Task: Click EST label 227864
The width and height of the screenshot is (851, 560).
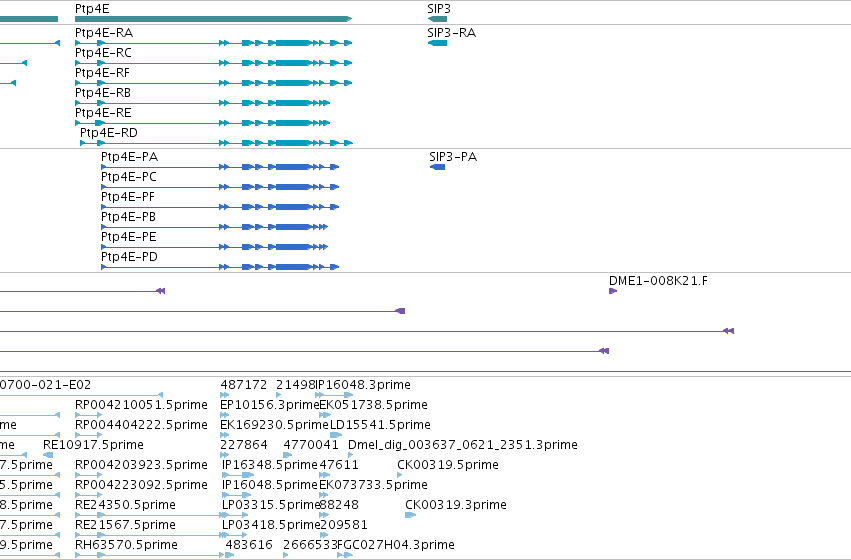Action: click(244, 445)
